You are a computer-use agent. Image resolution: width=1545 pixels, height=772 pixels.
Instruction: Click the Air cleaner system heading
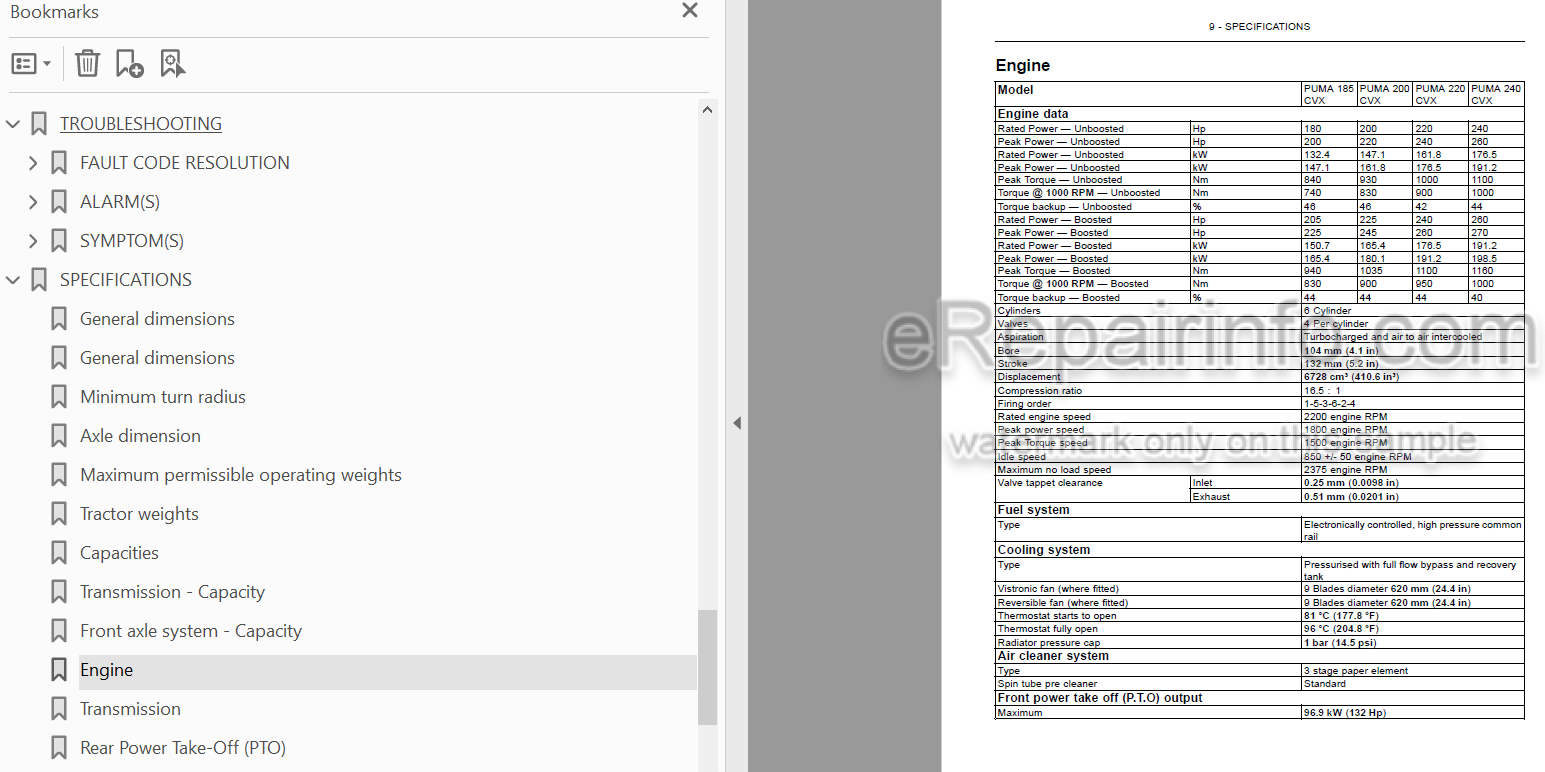(1053, 656)
